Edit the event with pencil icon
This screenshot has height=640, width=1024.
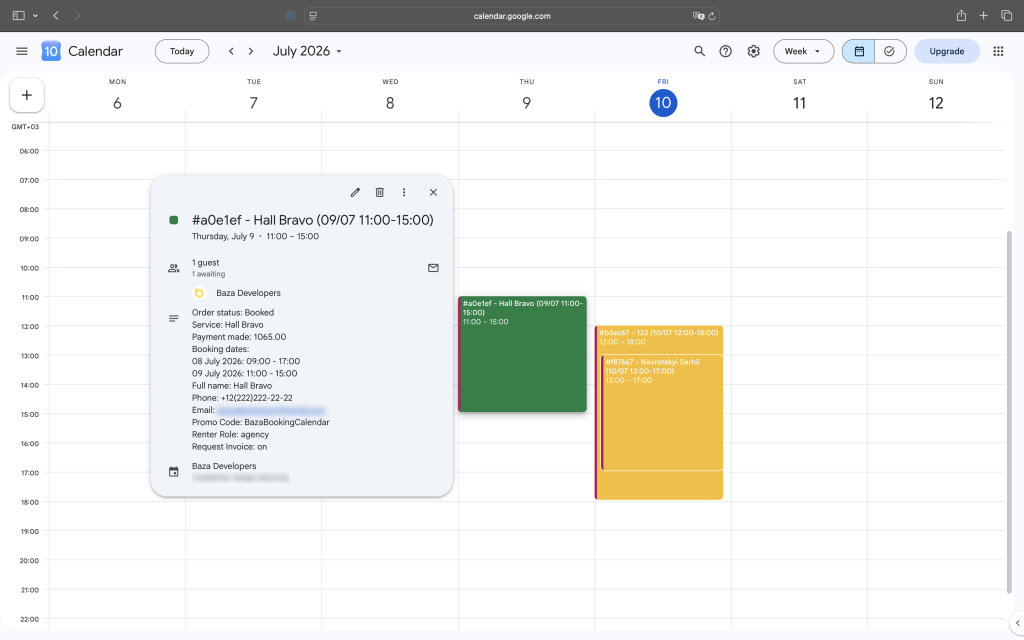click(355, 192)
